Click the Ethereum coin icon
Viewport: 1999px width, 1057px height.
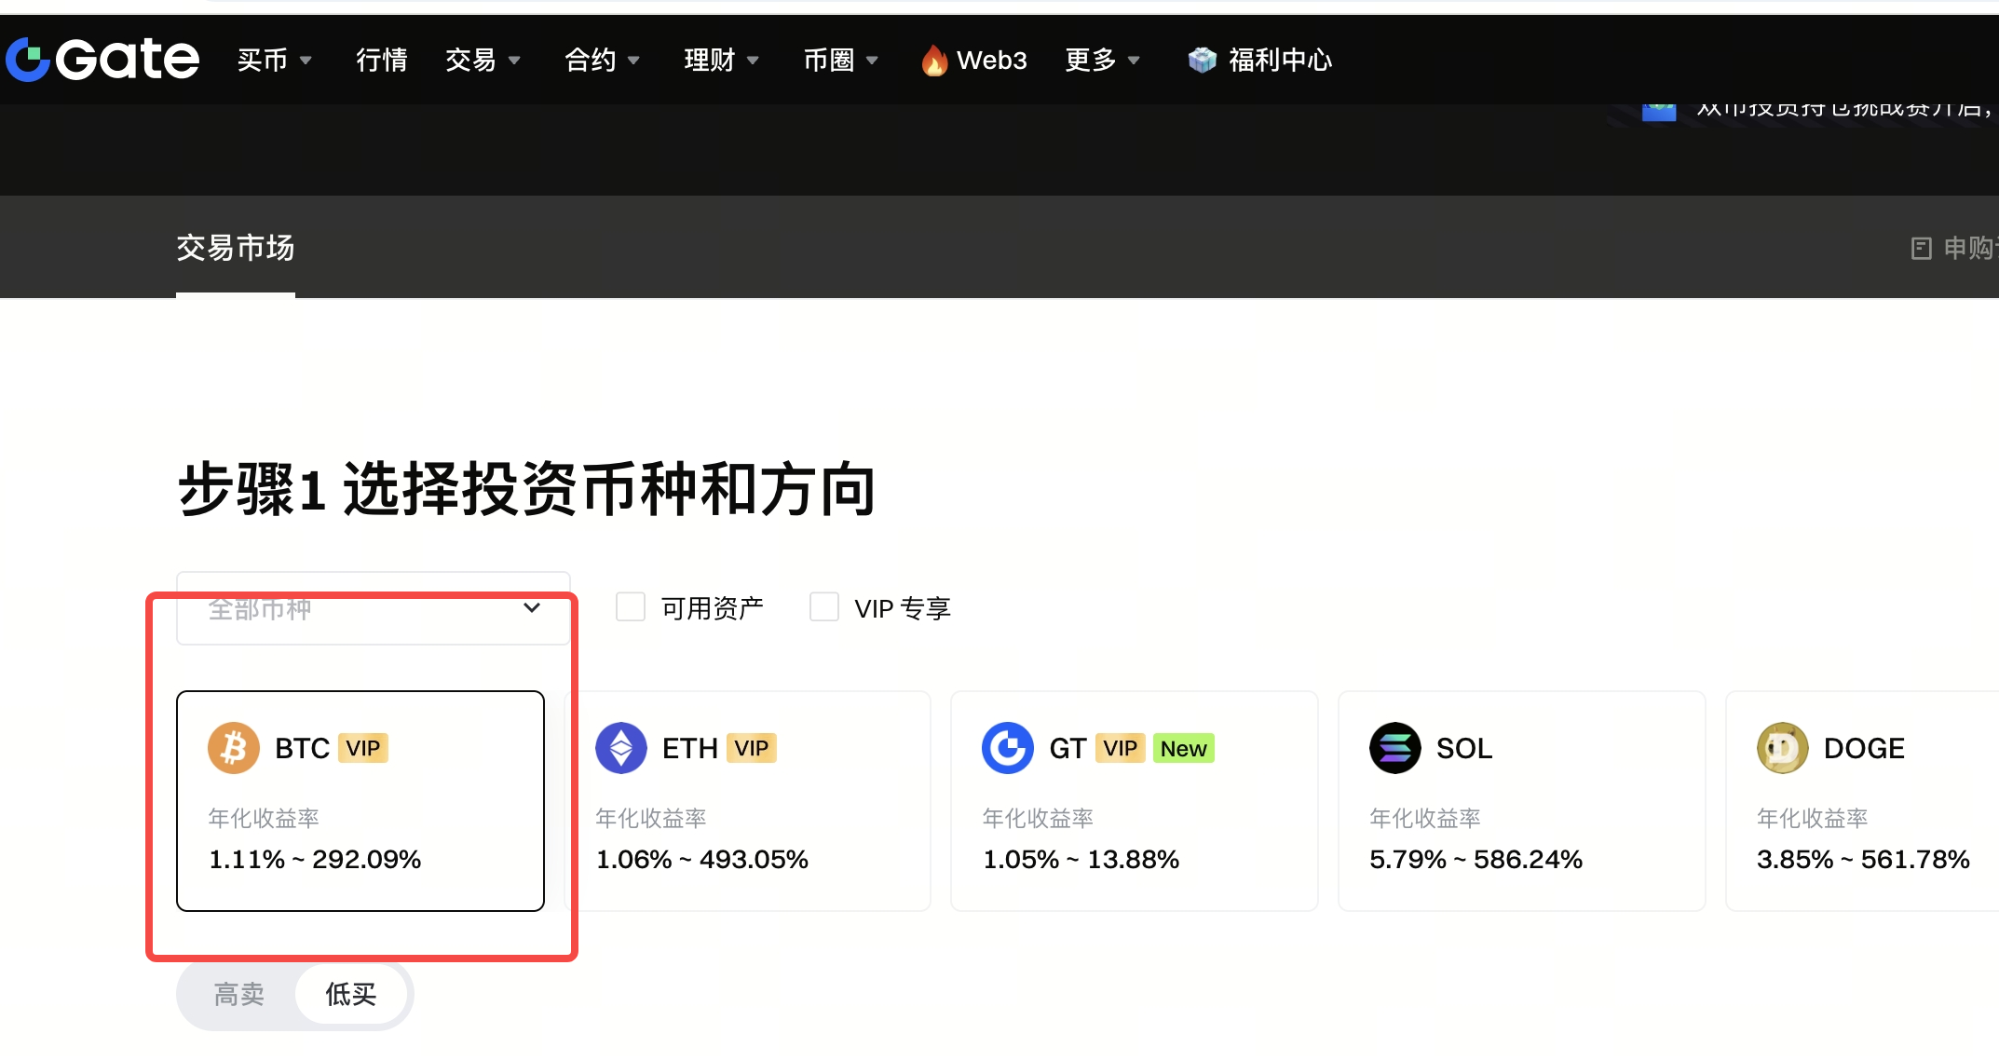click(x=621, y=748)
